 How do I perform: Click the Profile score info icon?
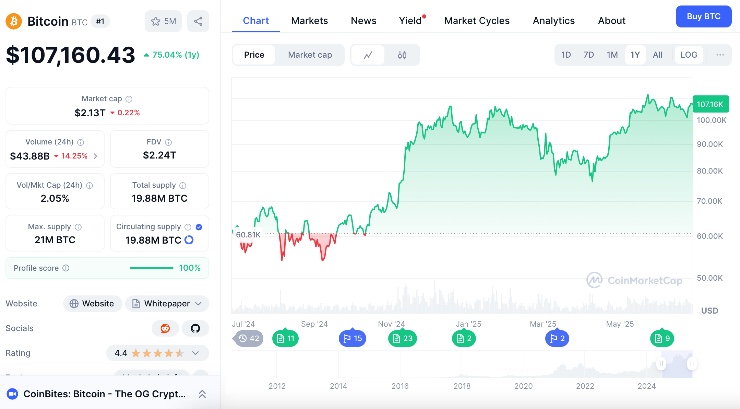click(x=66, y=268)
